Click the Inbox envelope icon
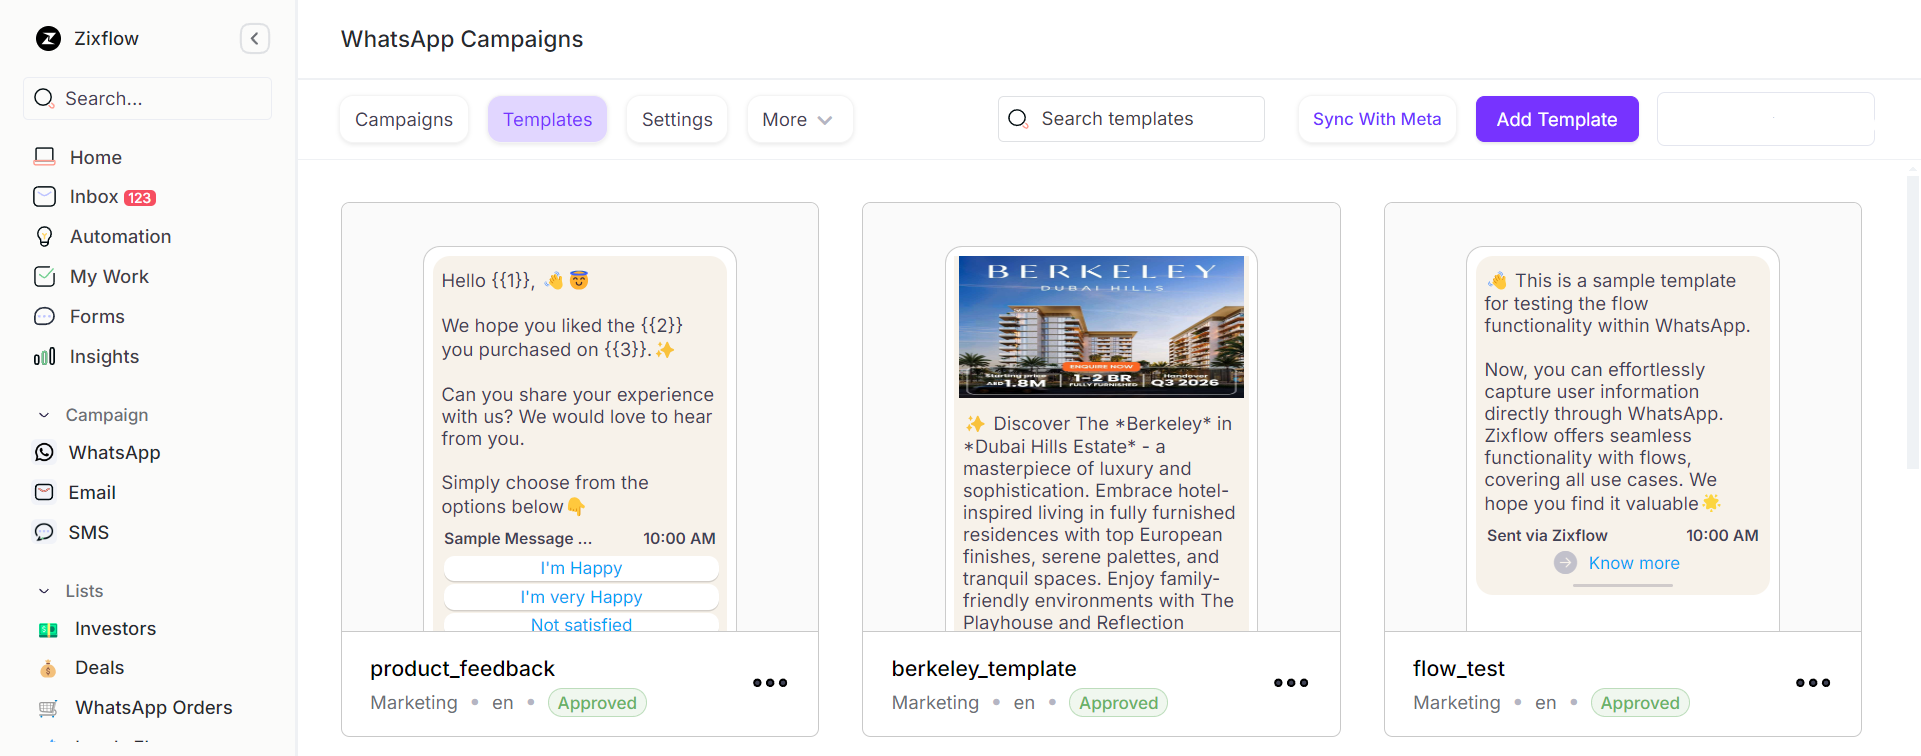 [45, 197]
